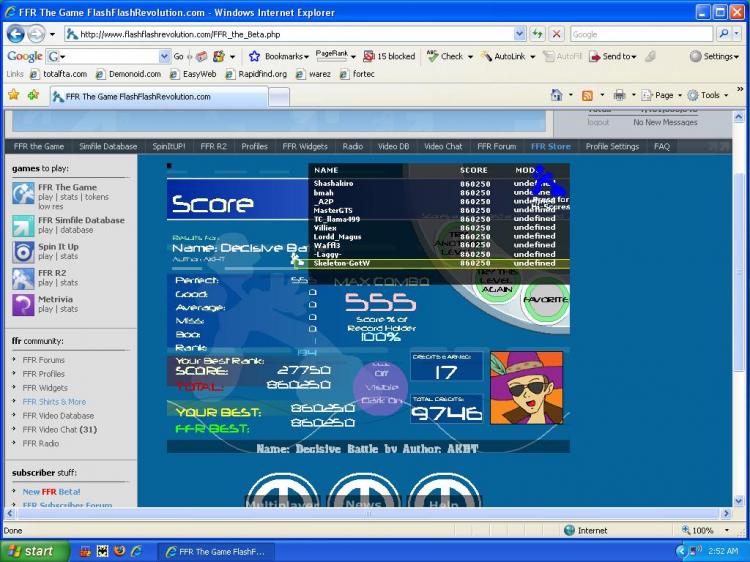Click the red Stop loading button

[x=556, y=34]
